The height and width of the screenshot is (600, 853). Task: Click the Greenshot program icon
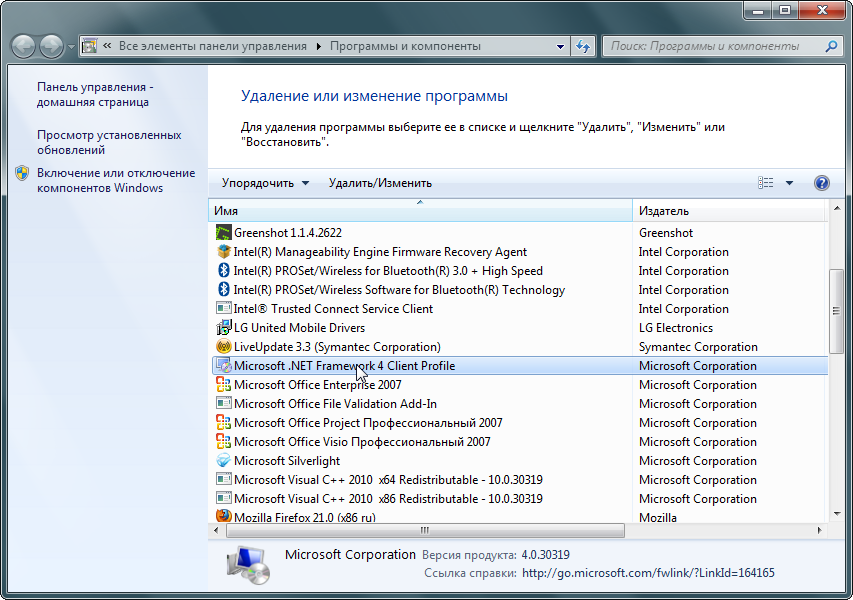(224, 233)
